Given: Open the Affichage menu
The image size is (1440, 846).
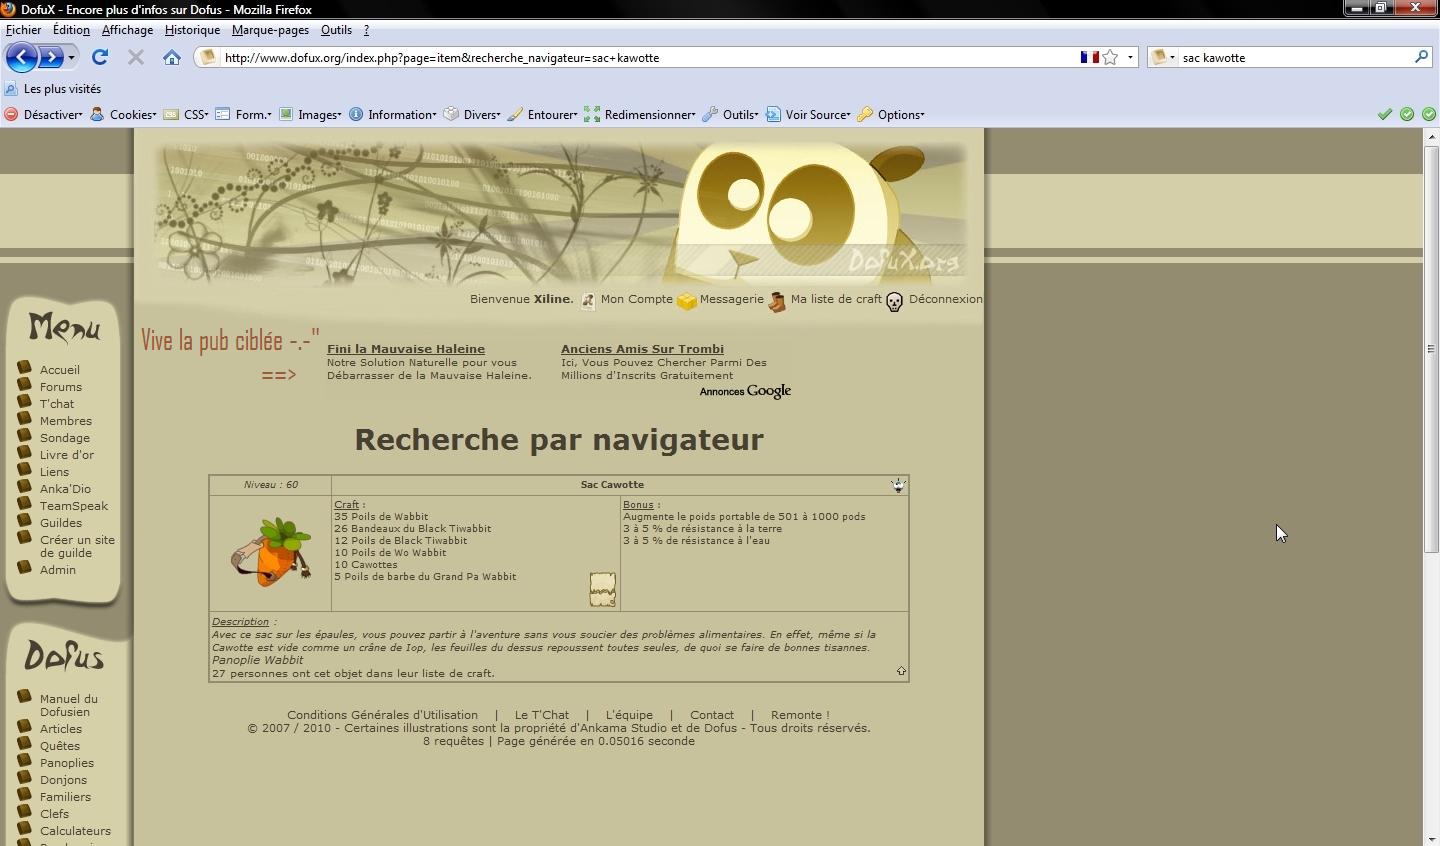Looking at the screenshot, I should pyautogui.click(x=127, y=30).
